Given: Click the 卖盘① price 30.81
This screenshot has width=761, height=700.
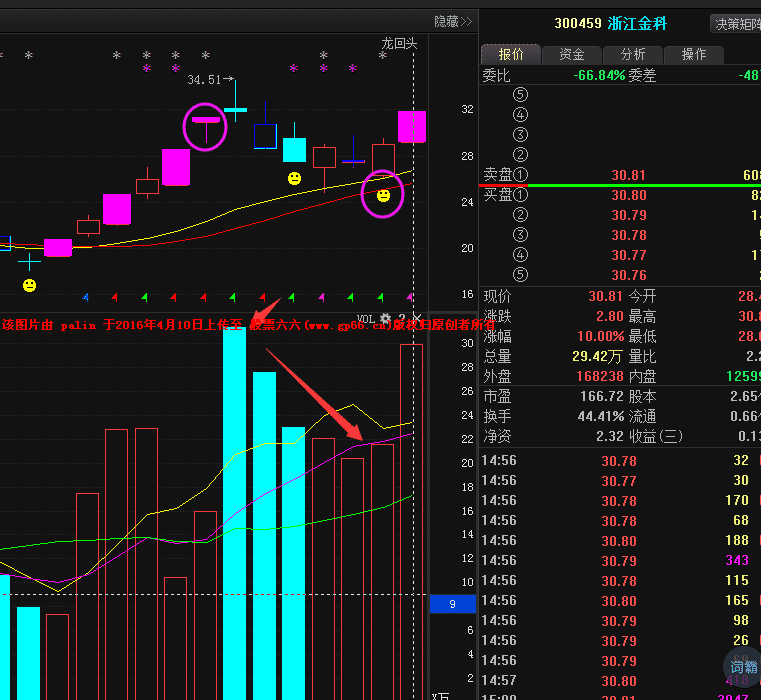Looking at the screenshot, I should [x=629, y=175].
